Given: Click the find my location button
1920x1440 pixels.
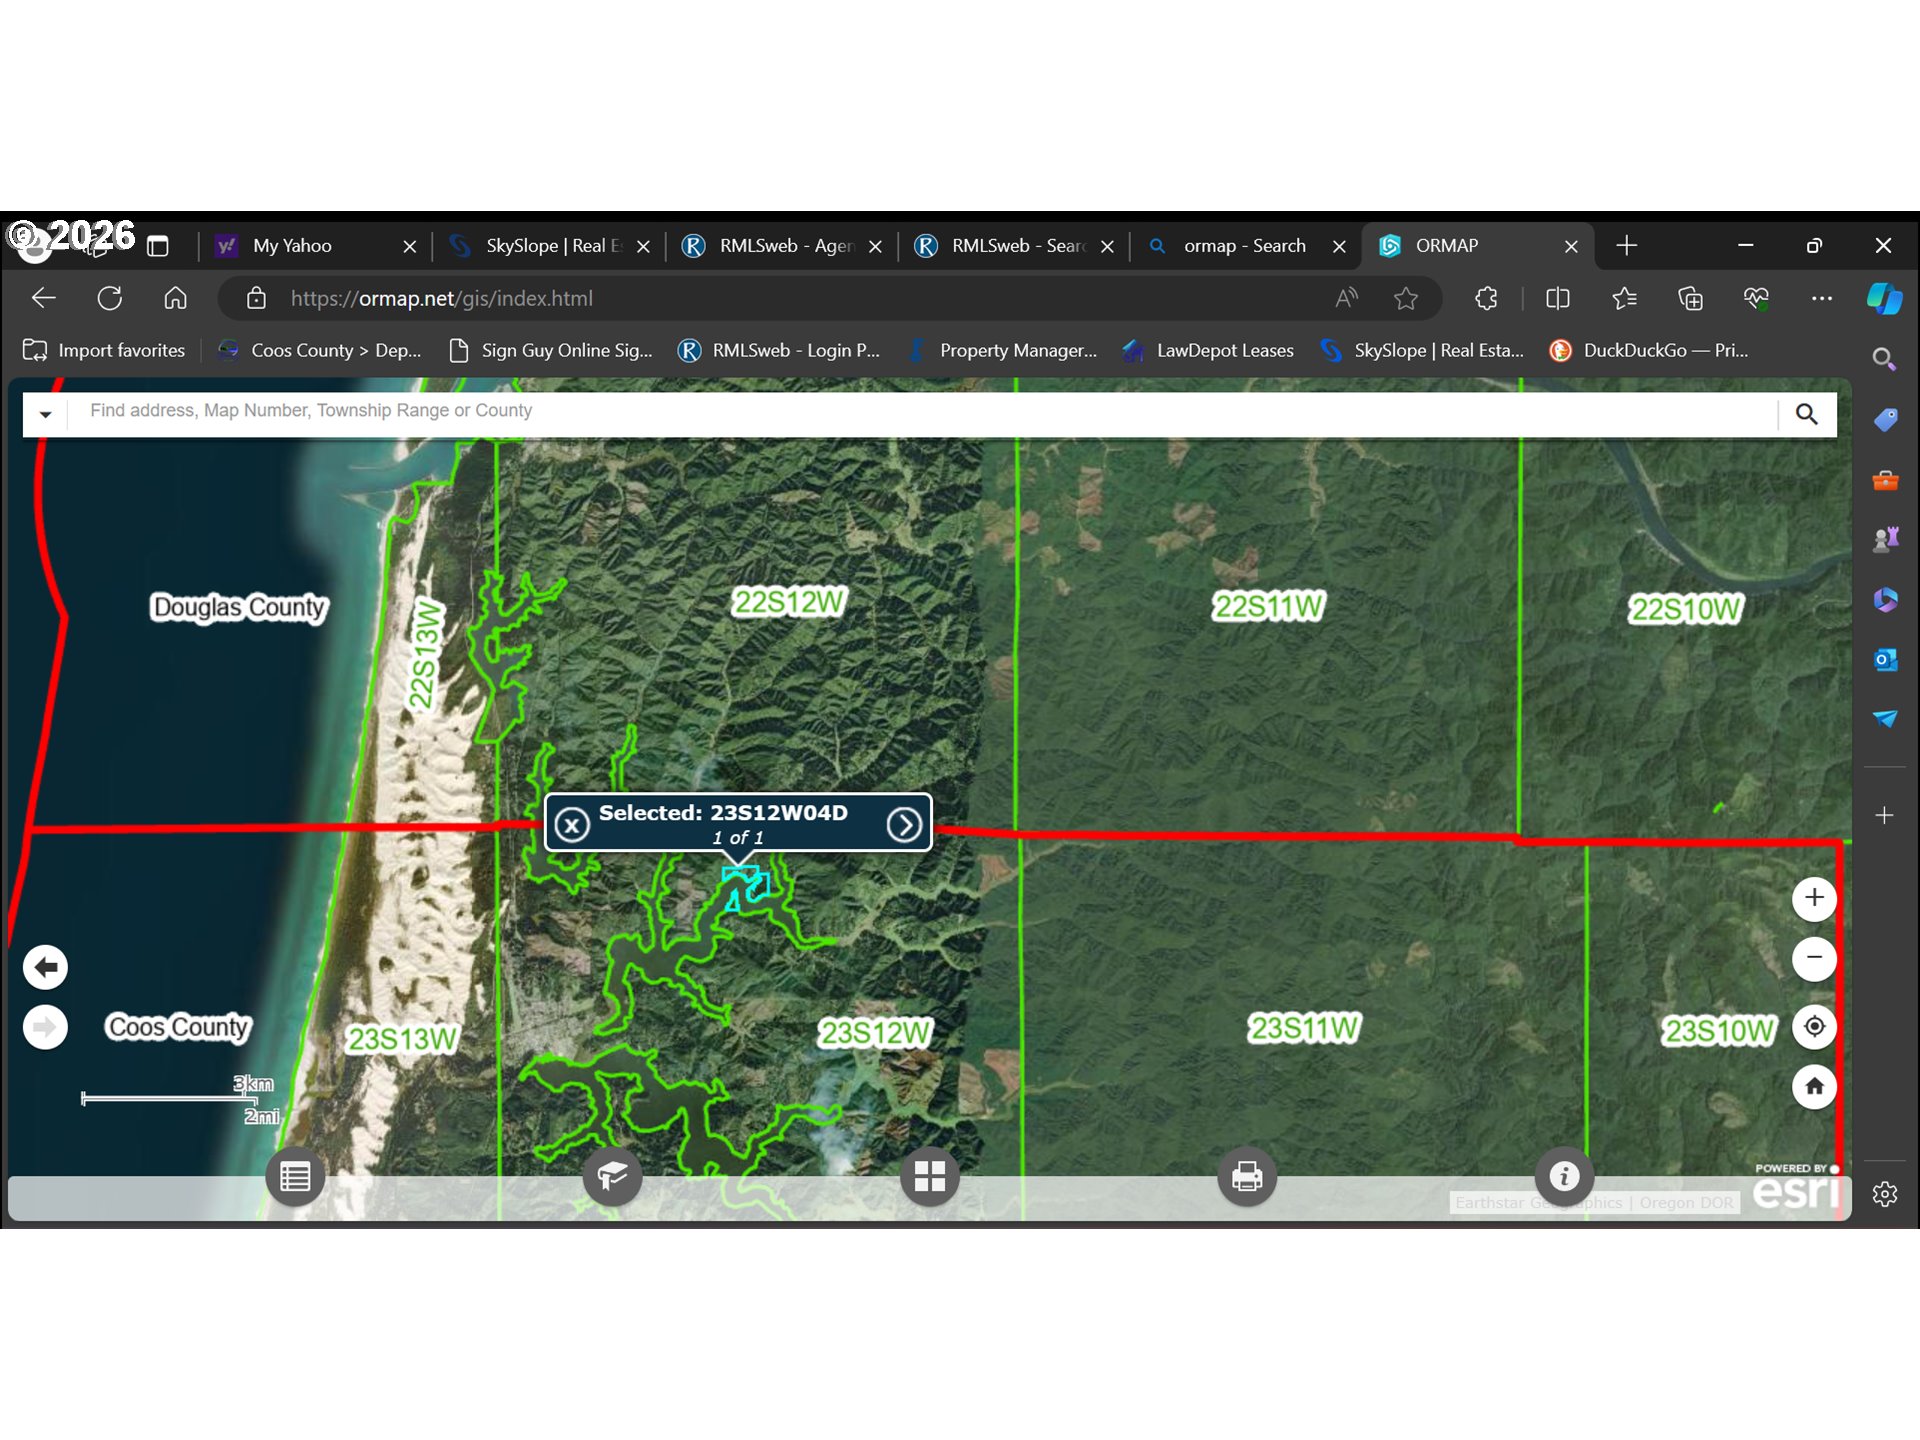Looking at the screenshot, I should coord(1814,1026).
